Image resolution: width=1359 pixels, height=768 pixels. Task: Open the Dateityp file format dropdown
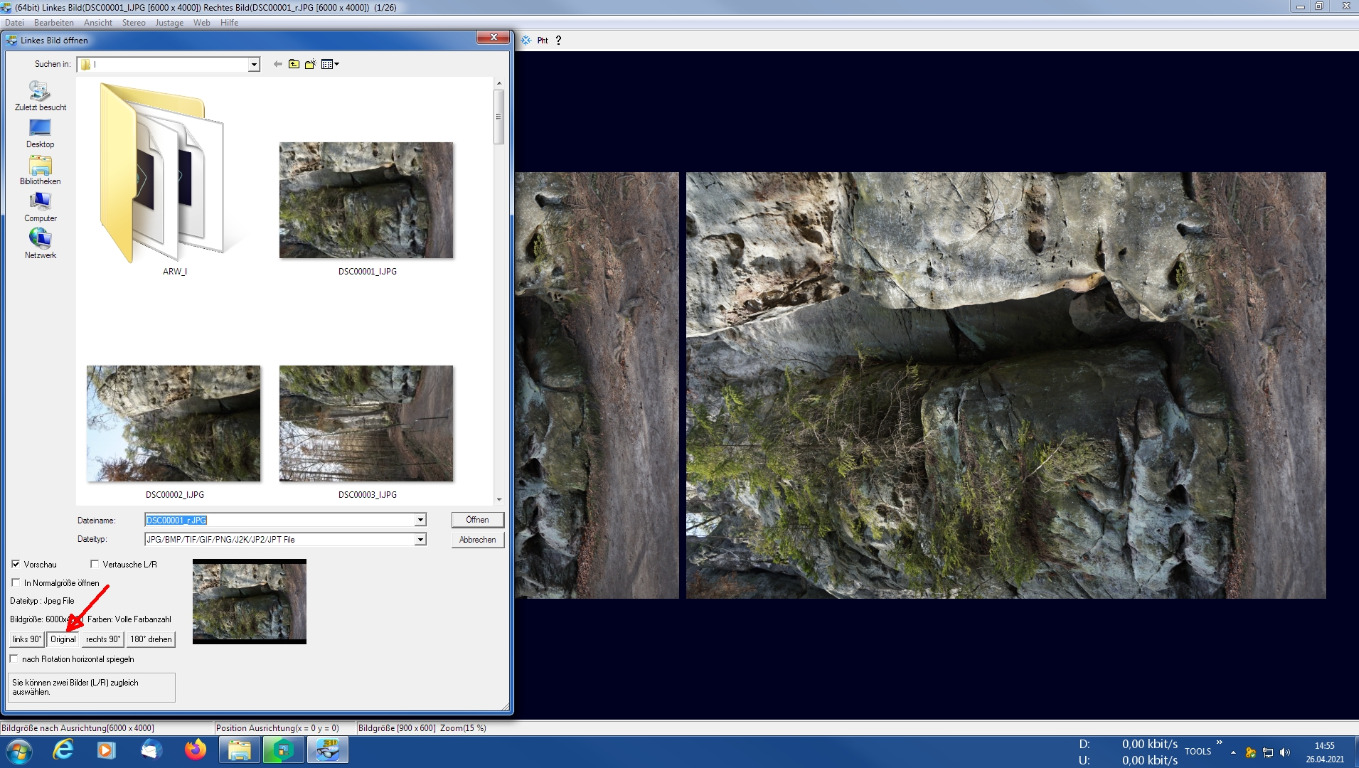click(x=420, y=539)
